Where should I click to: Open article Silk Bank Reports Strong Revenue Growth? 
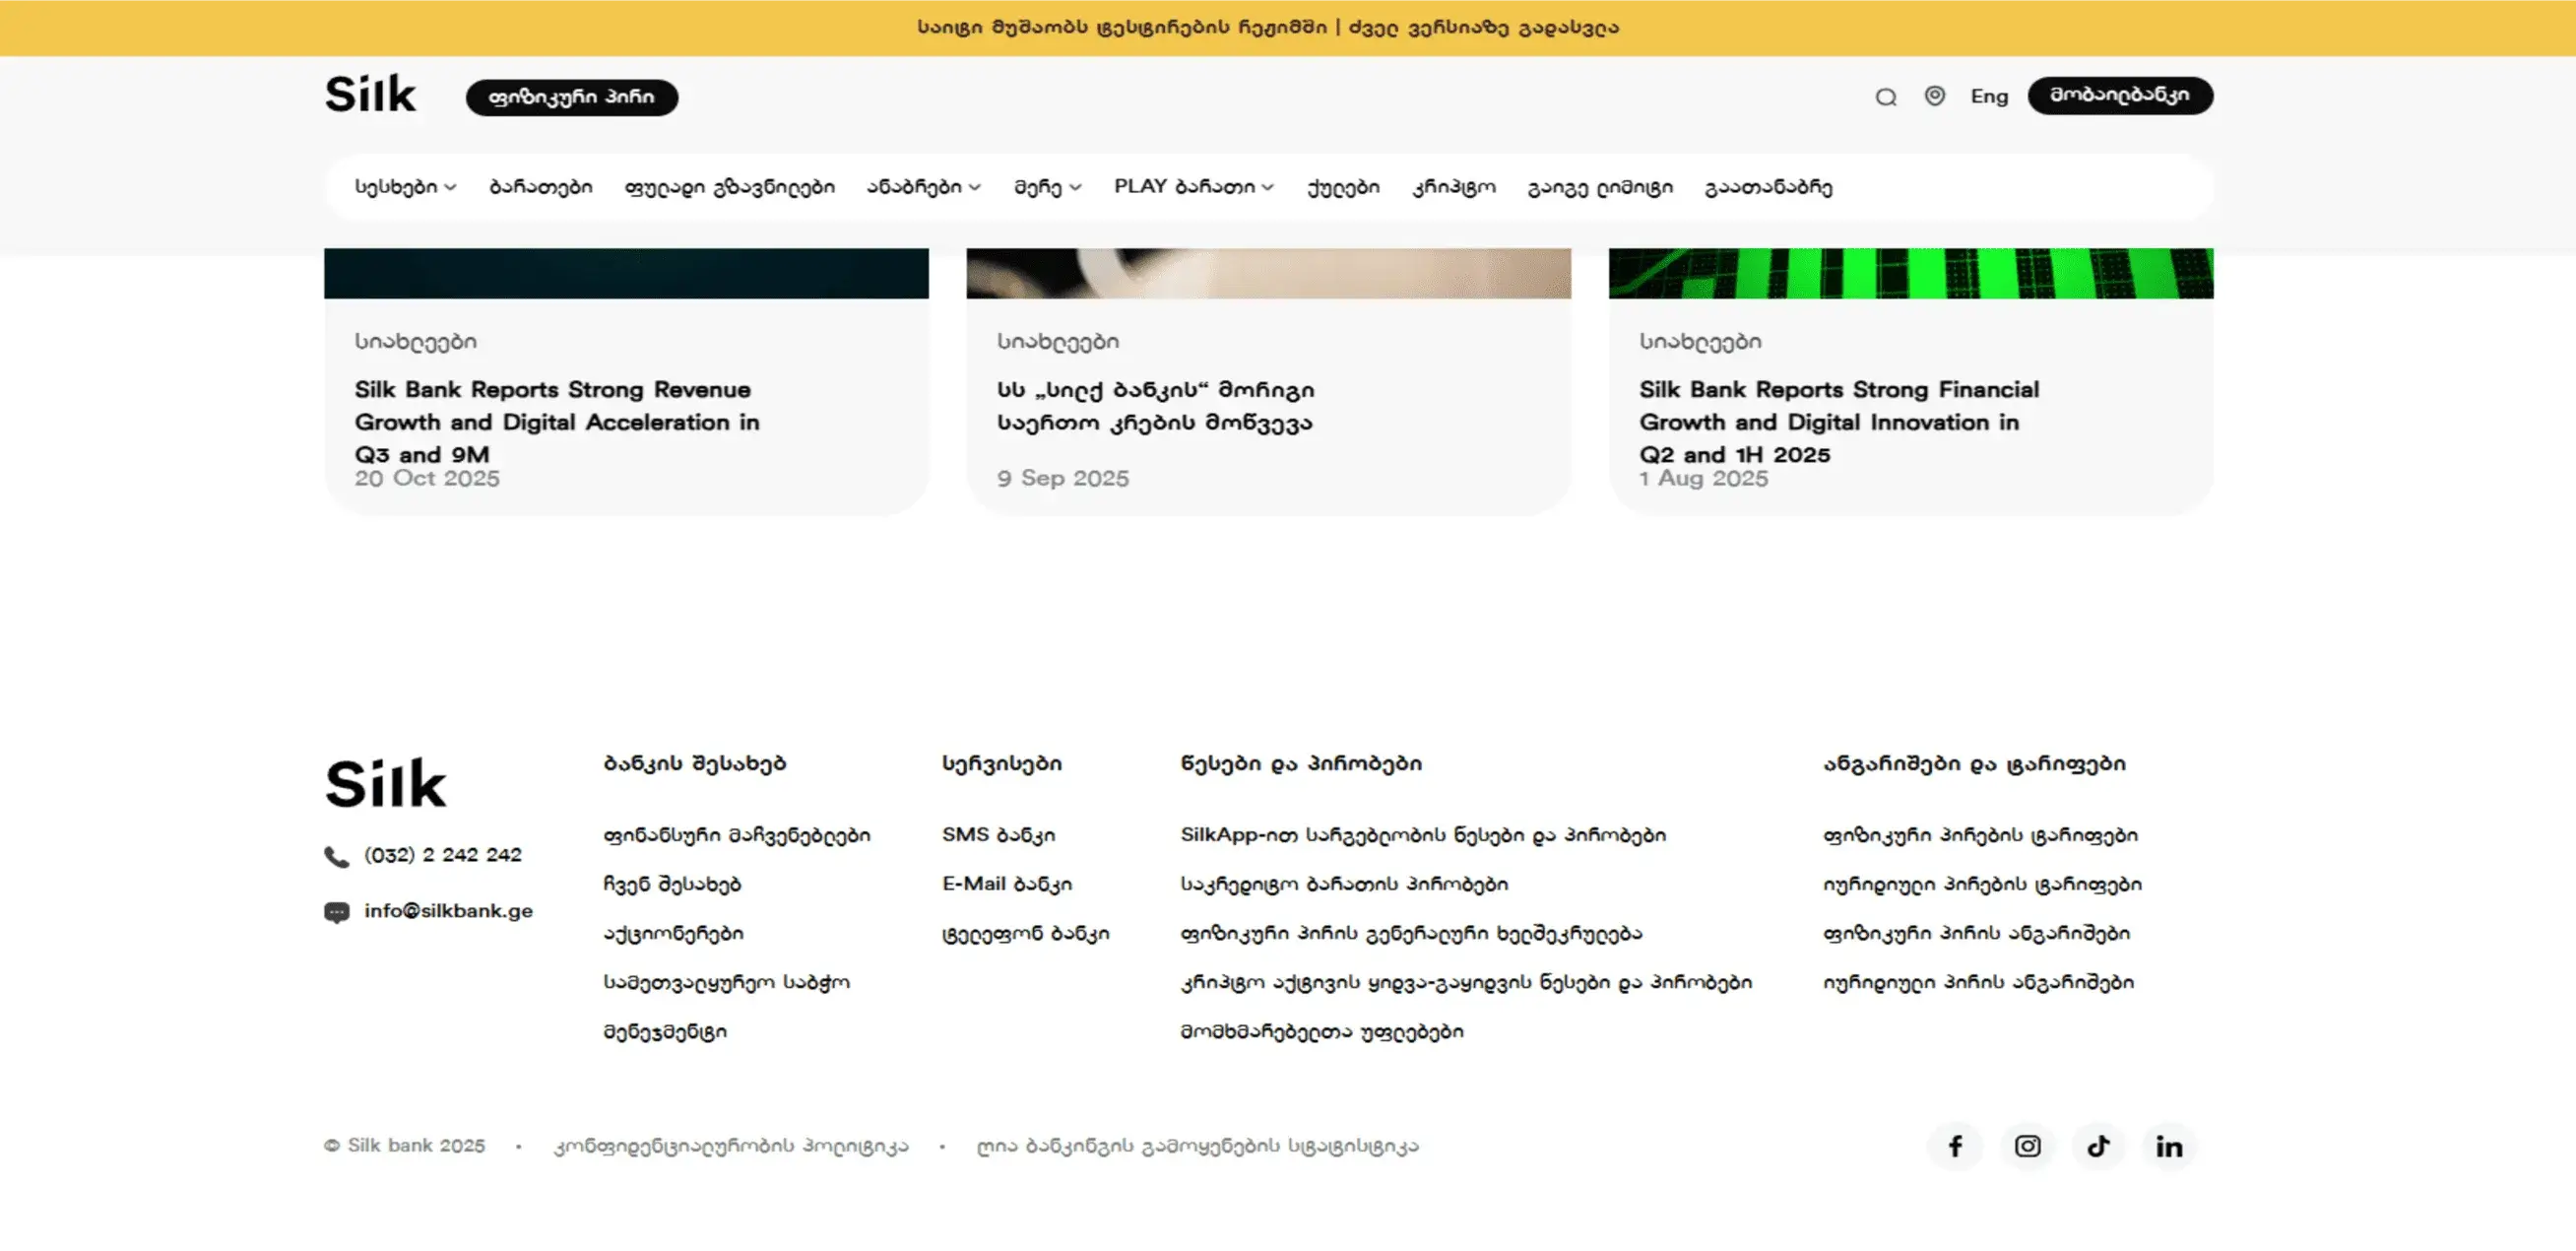tap(557, 422)
